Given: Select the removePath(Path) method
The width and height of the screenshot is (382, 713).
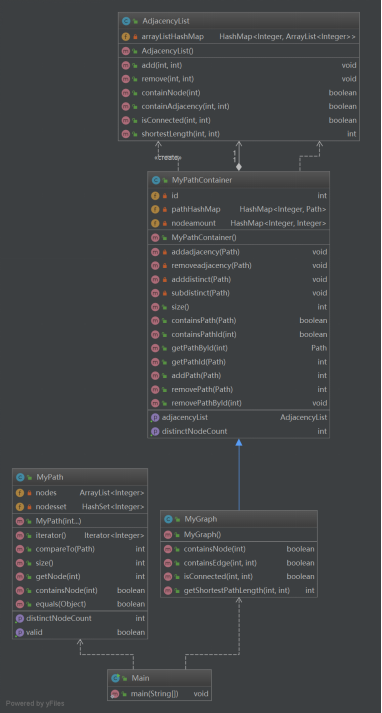Looking at the screenshot, I should pyautogui.click(x=238, y=389).
